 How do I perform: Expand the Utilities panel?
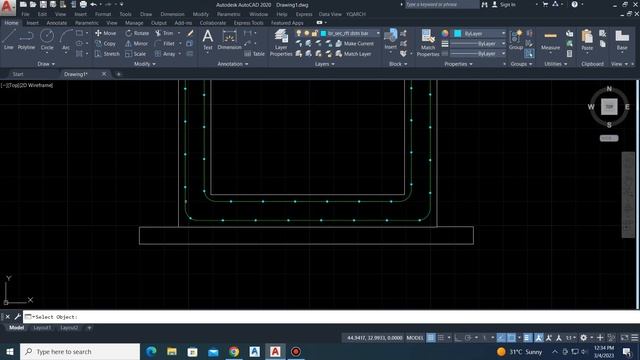click(556, 64)
